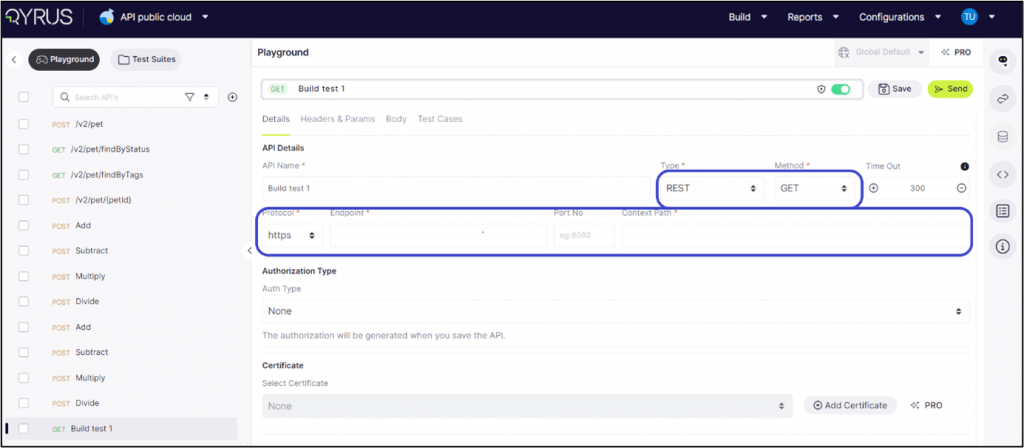This screenshot has height=448, width=1024.
Task: Click the filter funnel icon in search bar
Action: pyautogui.click(x=189, y=97)
